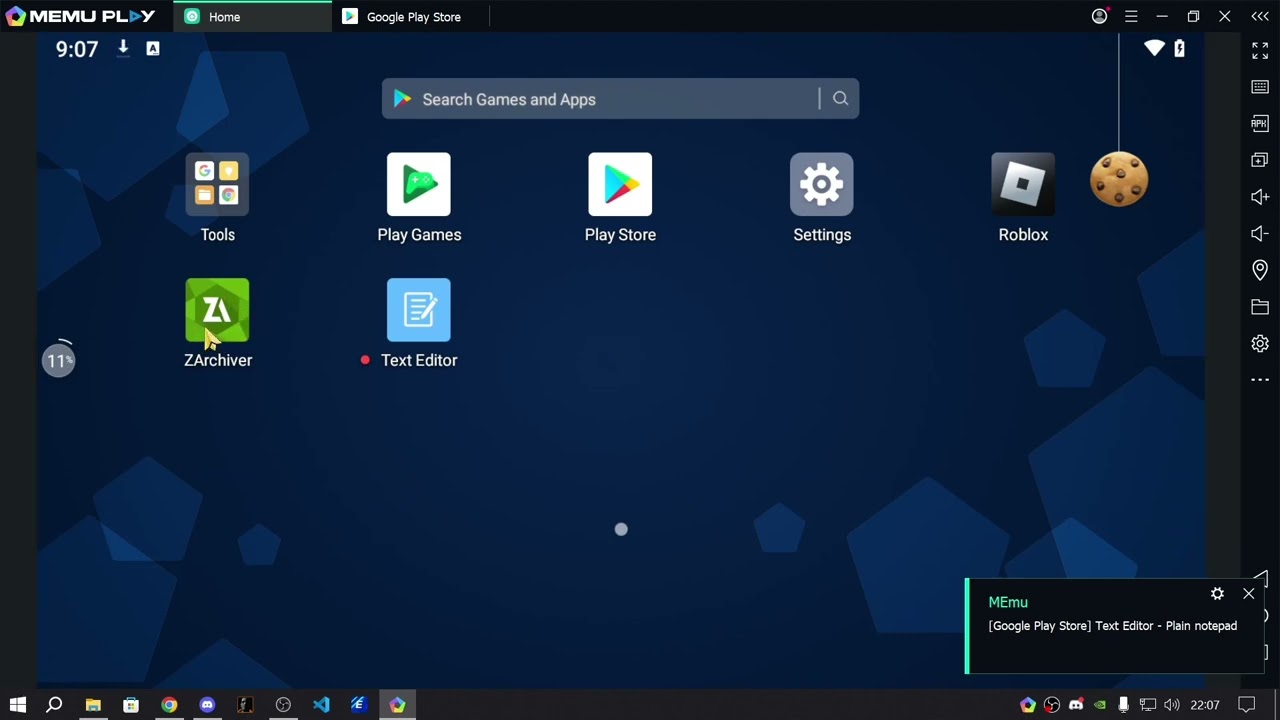Viewport: 1280px width, 720px height.
Task: Open volume control in system tray
Action: click(x=1172, y=705)
